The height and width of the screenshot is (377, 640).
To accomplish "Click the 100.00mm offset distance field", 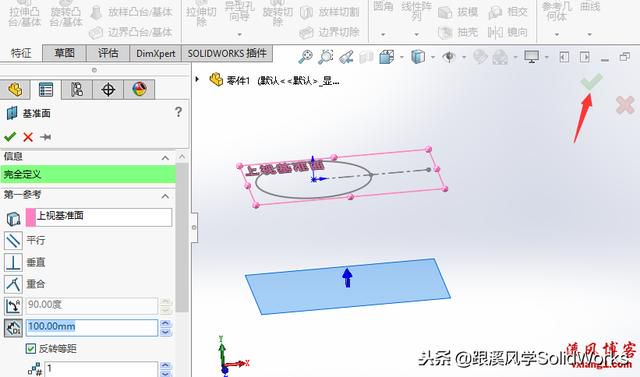I will pos(92,327).
